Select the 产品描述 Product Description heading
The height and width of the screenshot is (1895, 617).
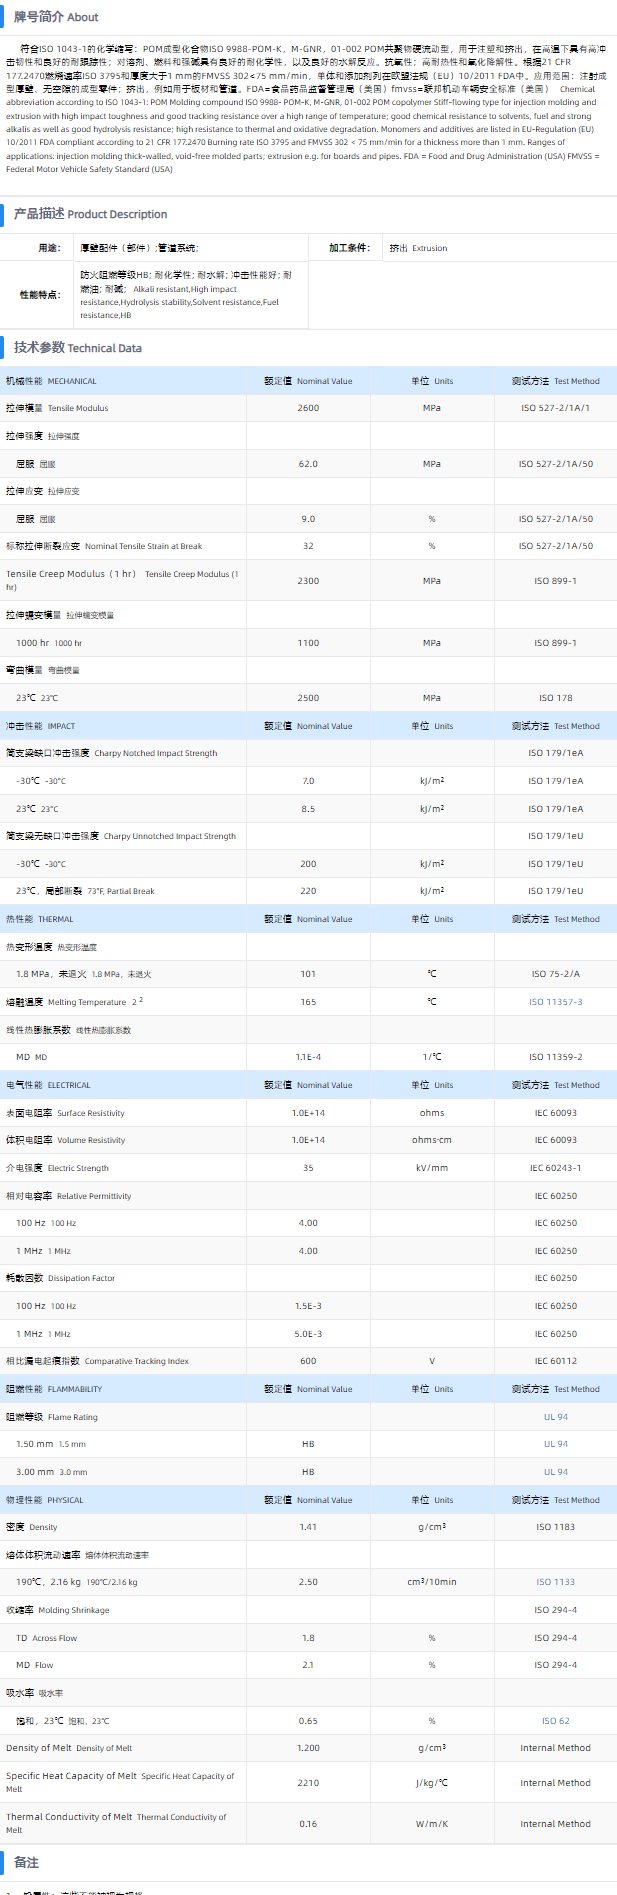(90, 214)
